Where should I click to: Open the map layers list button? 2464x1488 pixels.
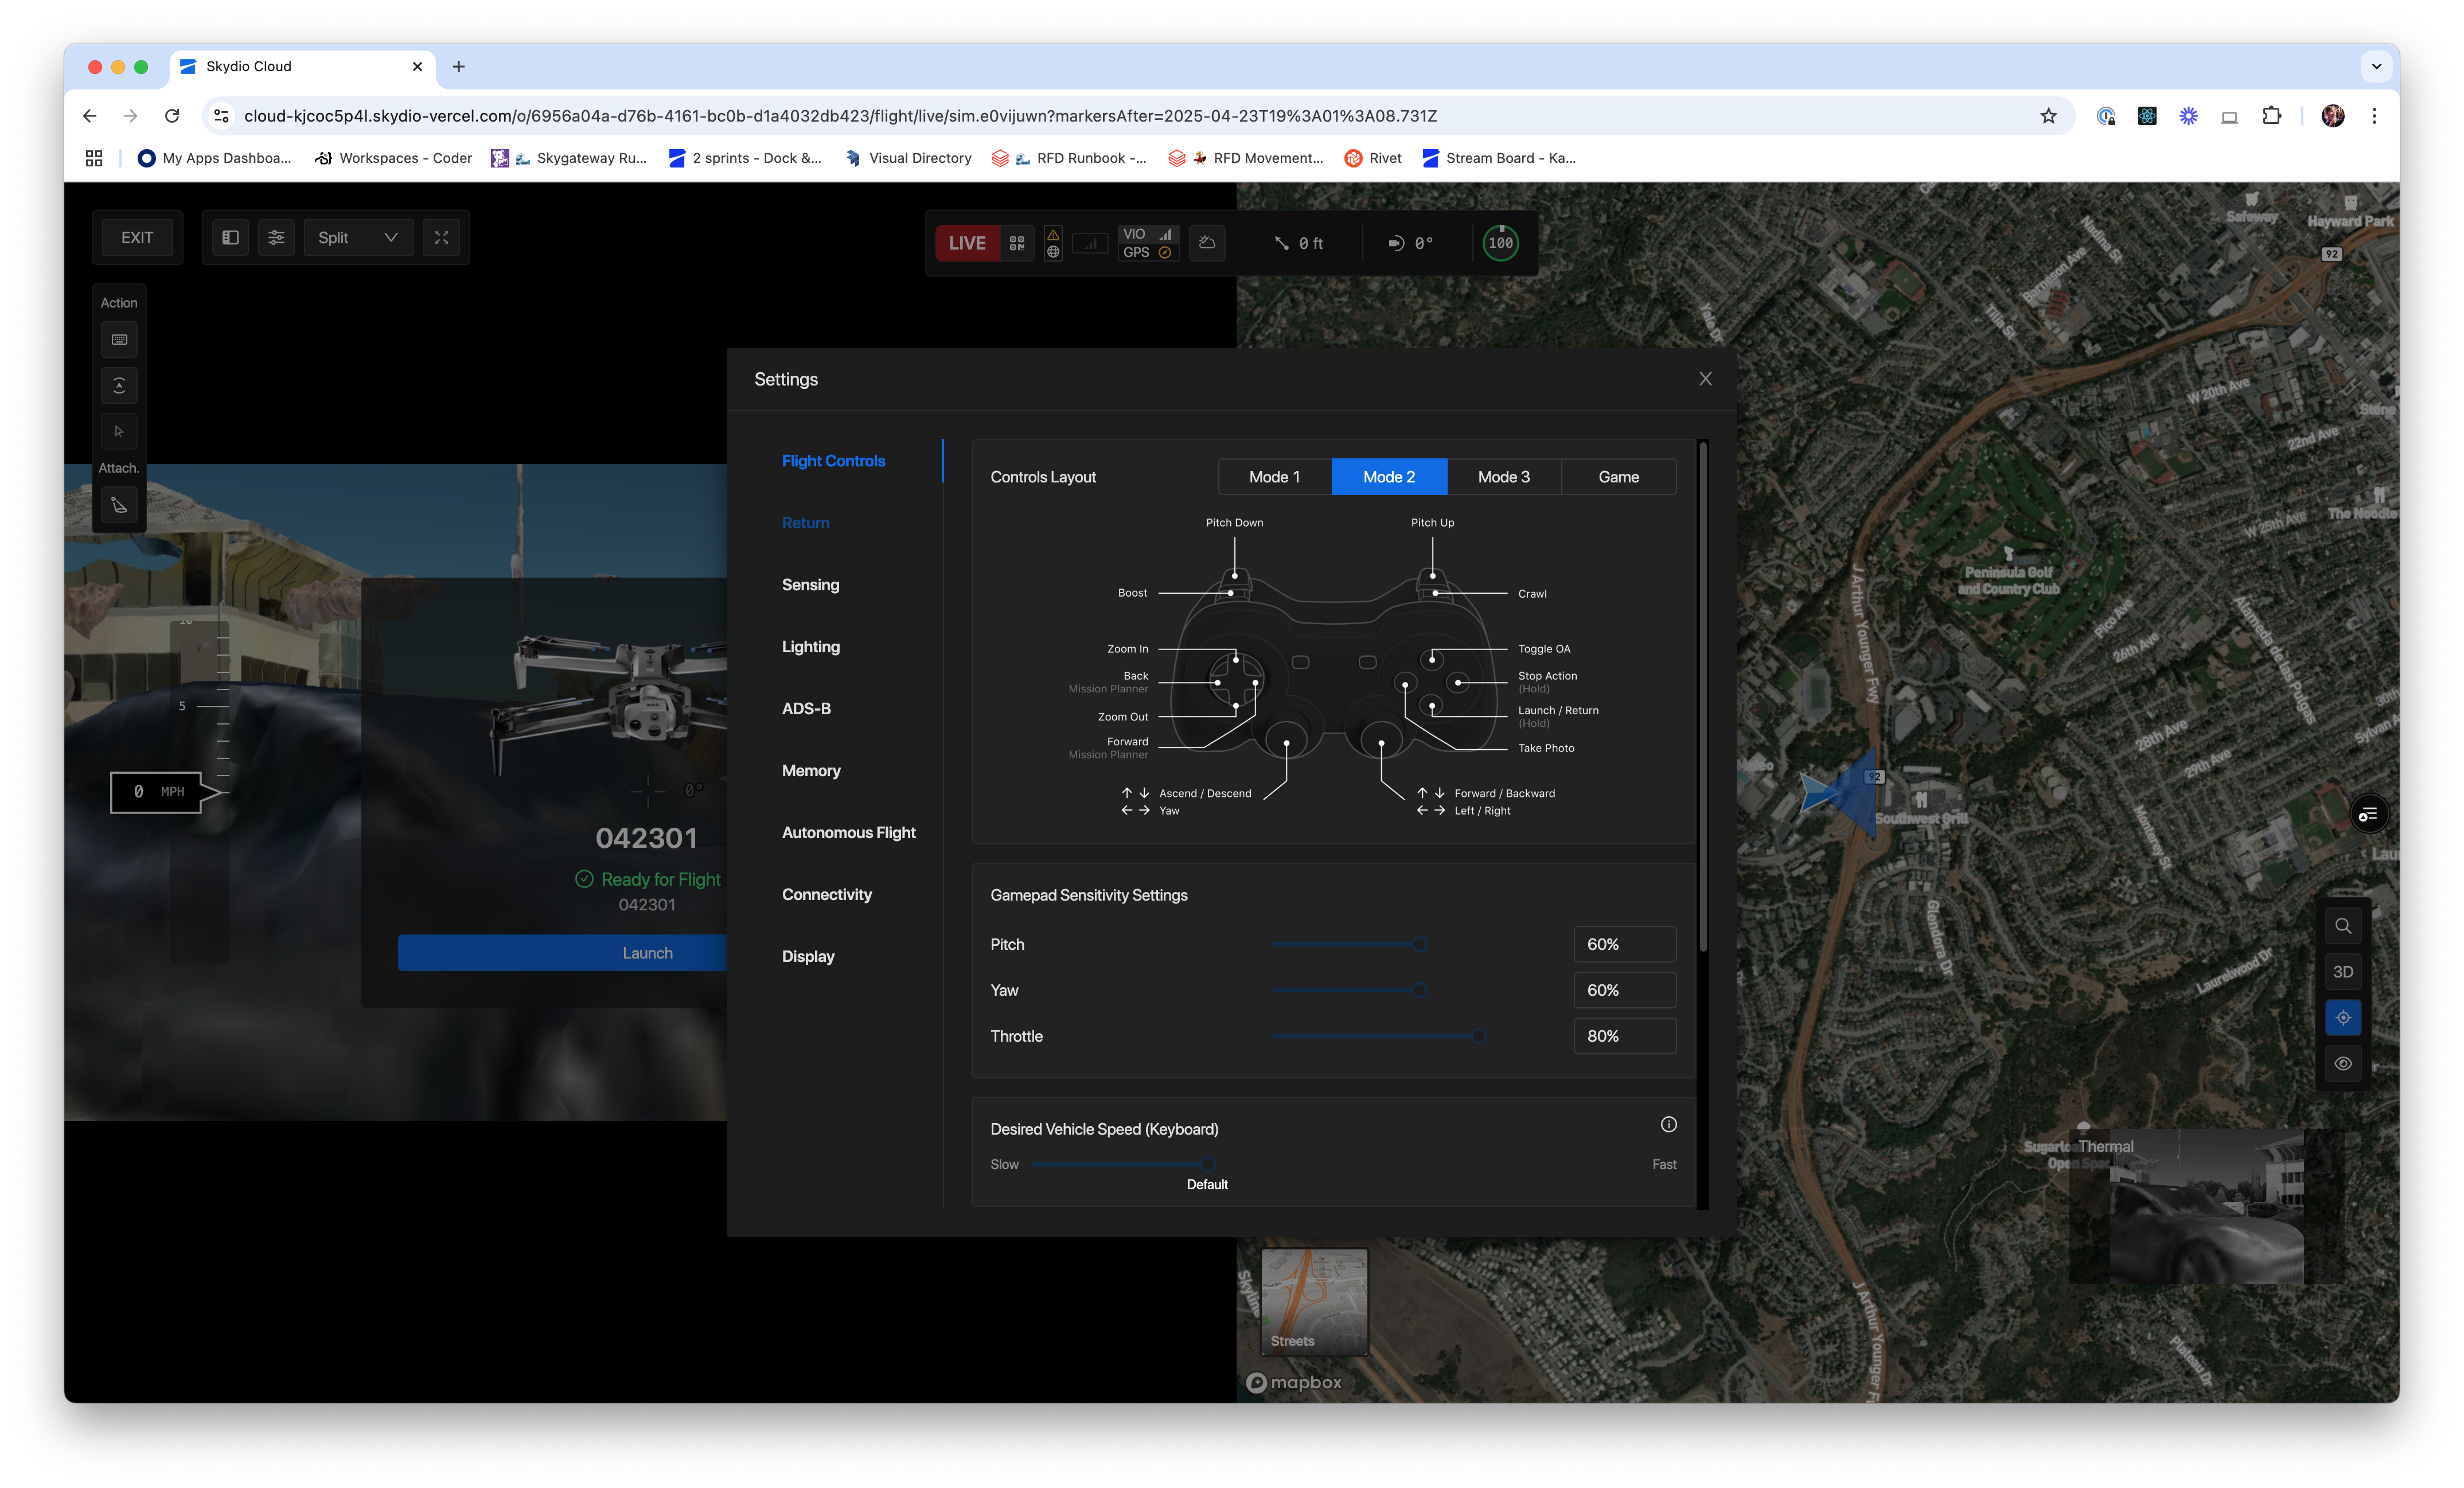[x=2368, y=815]
